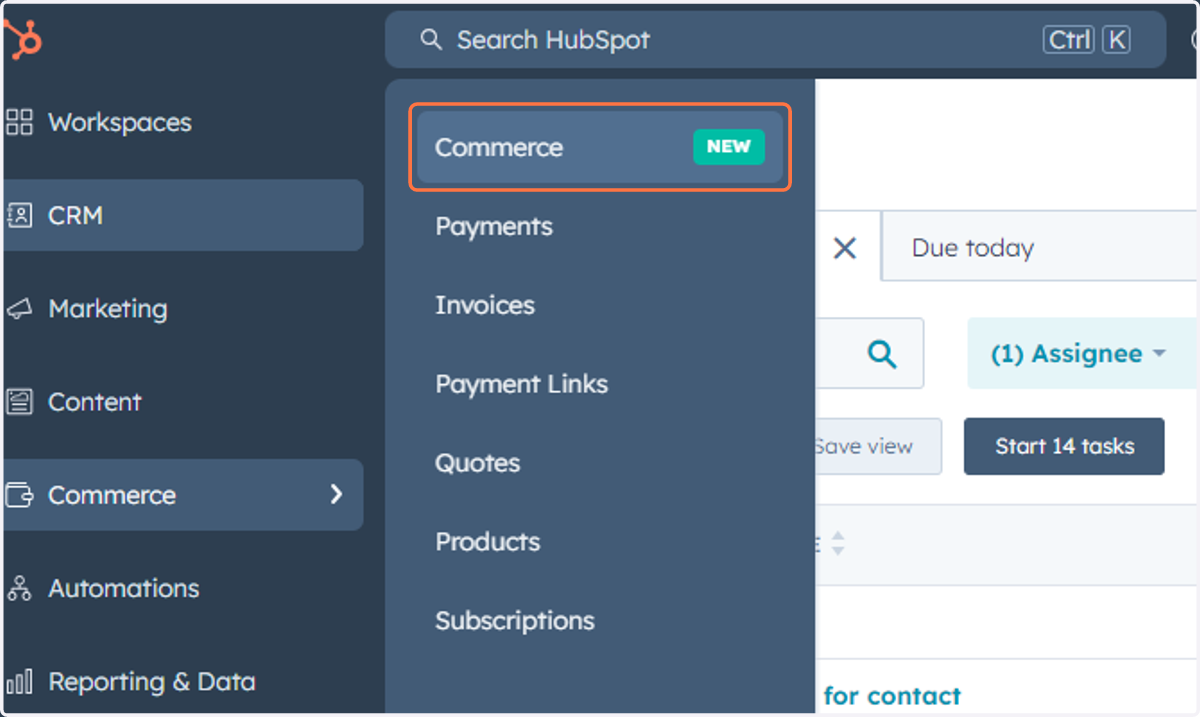Click the teal search magnifier icon
This screenshot has width=1200, height=717.
coord(882,354)
